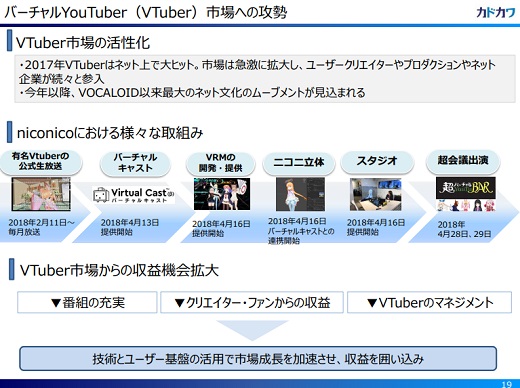The image size is (520, 388).
Task: Select the バーチャルキャスト label bubble
Action: pyautogui.click(x=135, y=163)
